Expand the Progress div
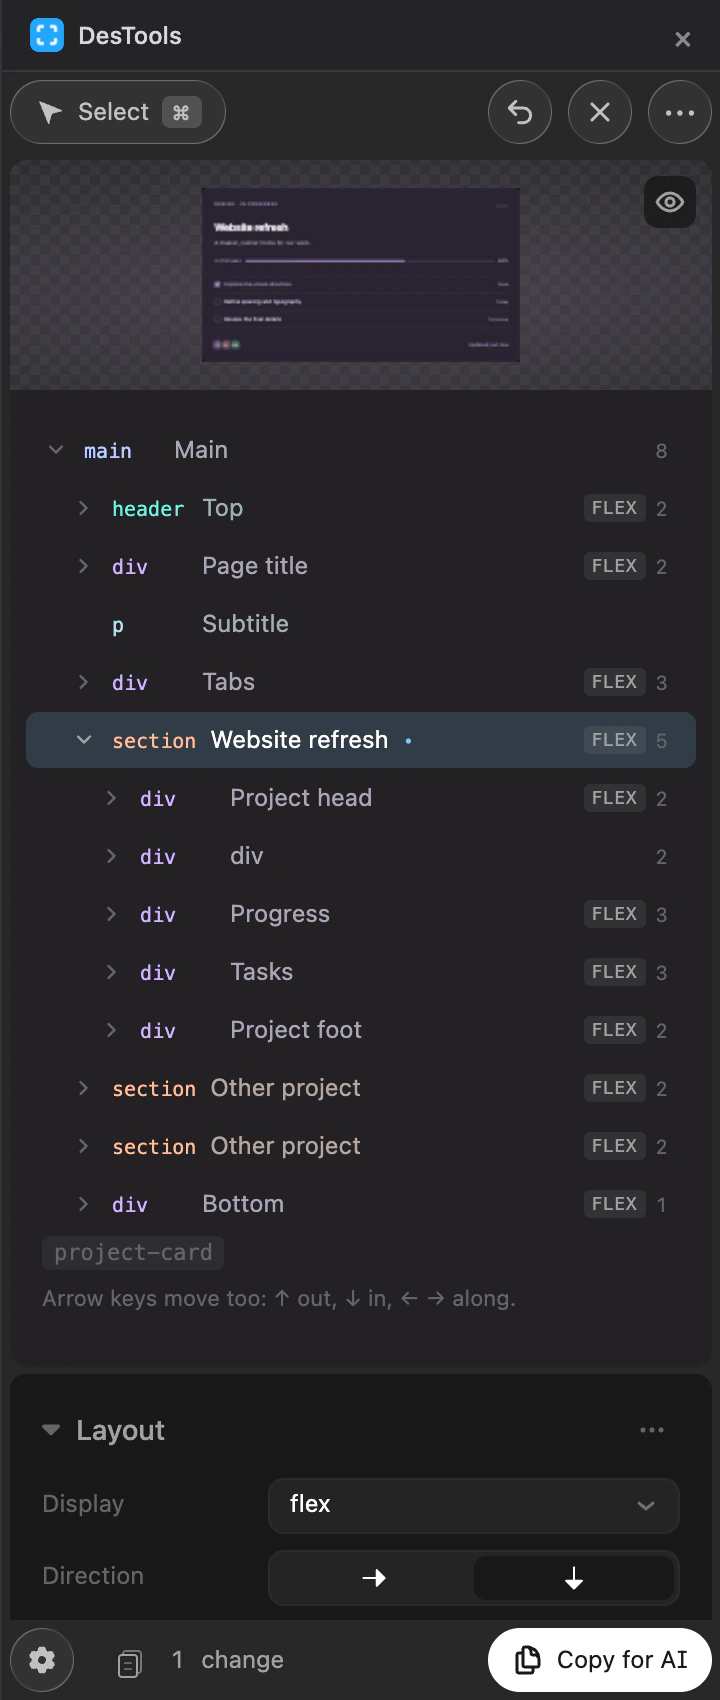 [112, 915]
